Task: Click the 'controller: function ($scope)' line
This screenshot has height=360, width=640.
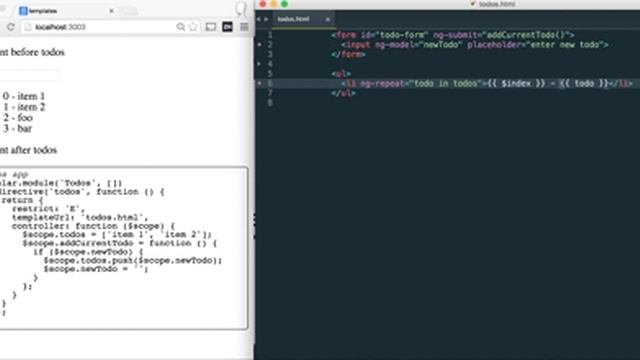Action: click(93, 226)
